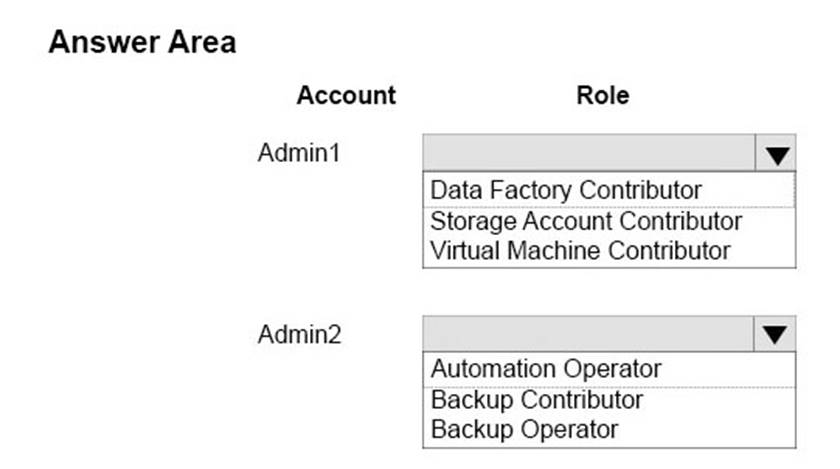
Task: Choose Backup Contributor role
Action: 536,400
